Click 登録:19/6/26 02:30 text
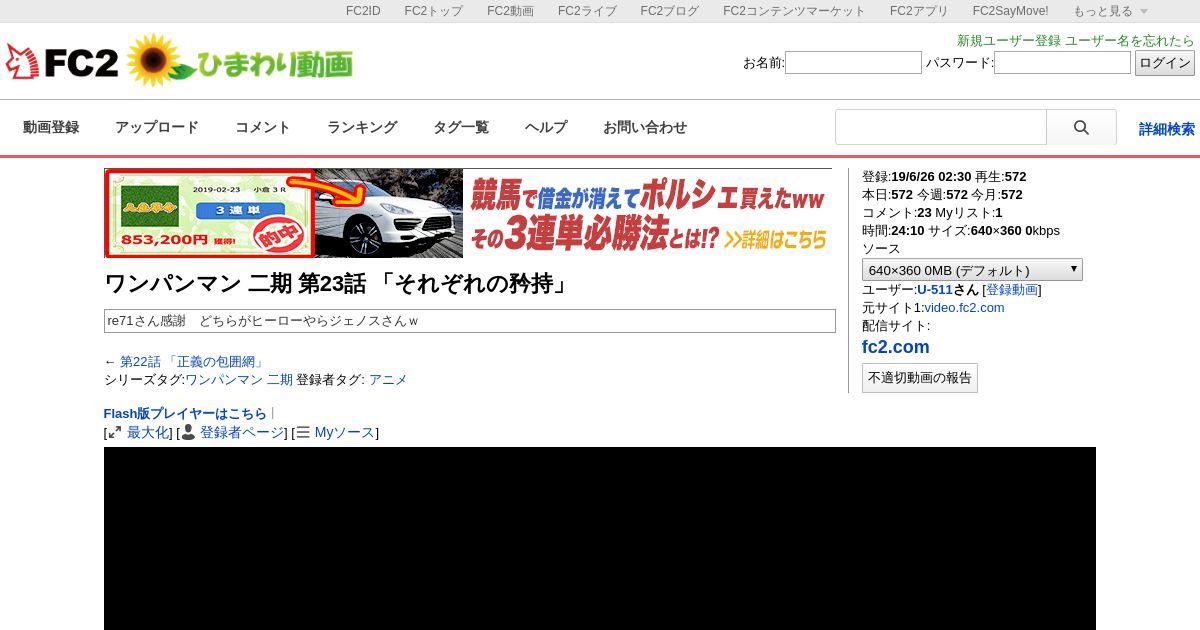The height and width of the screenshot is (630, 1200). coord(917,177)
